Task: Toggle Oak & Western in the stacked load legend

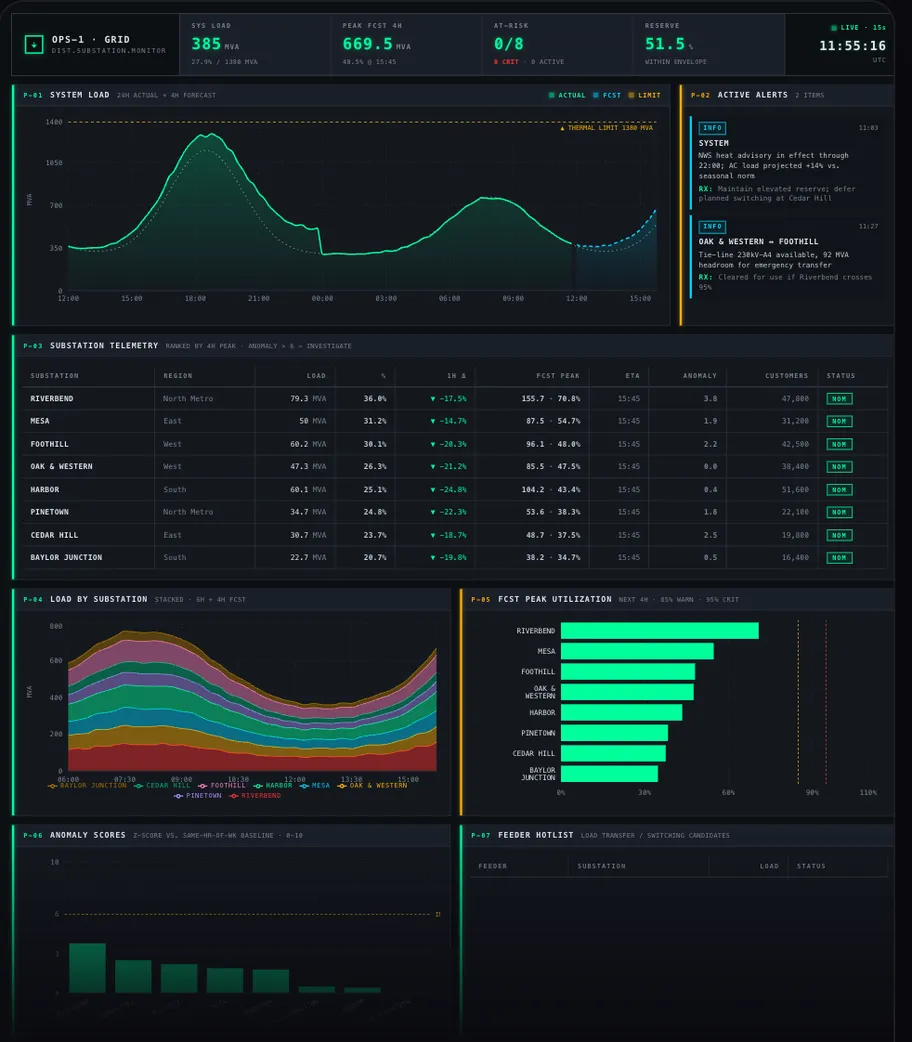Action: pos(372,785)
